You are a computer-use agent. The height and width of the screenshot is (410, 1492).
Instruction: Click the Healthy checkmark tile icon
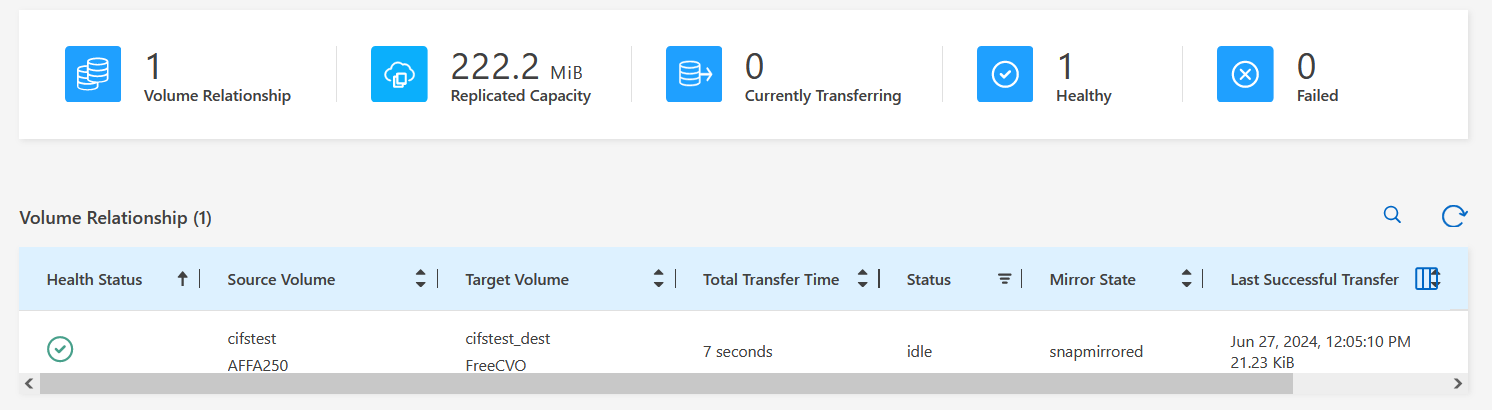tap(1005, 74)
